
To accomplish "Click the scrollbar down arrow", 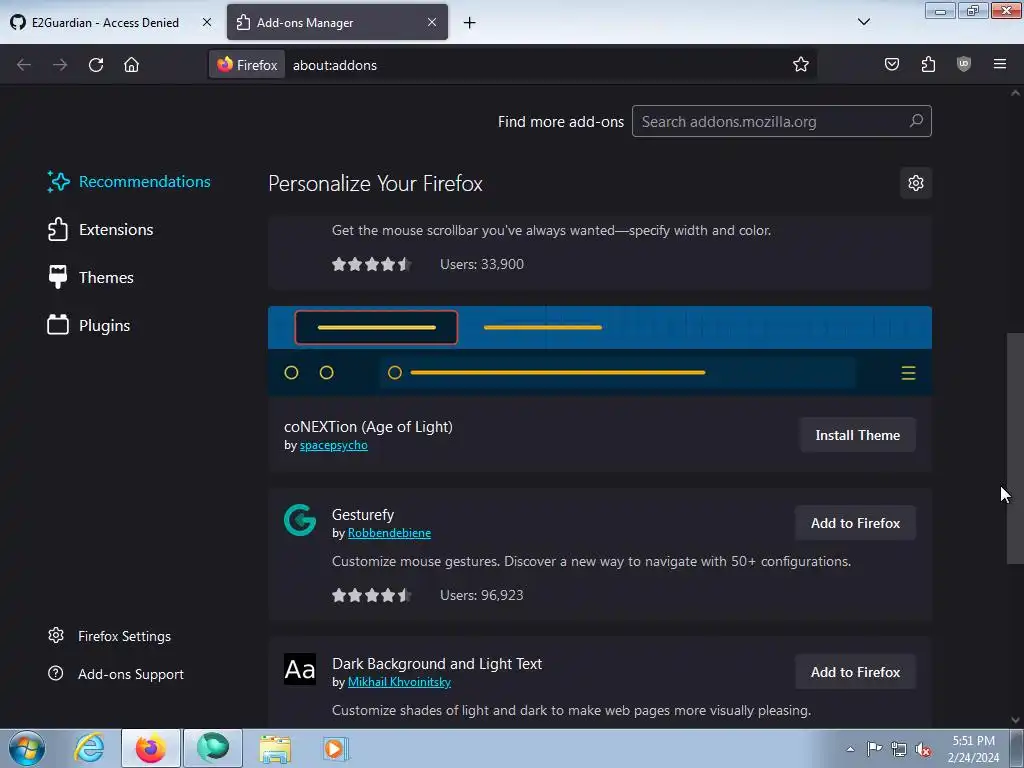I will [x=1015, y=720].
